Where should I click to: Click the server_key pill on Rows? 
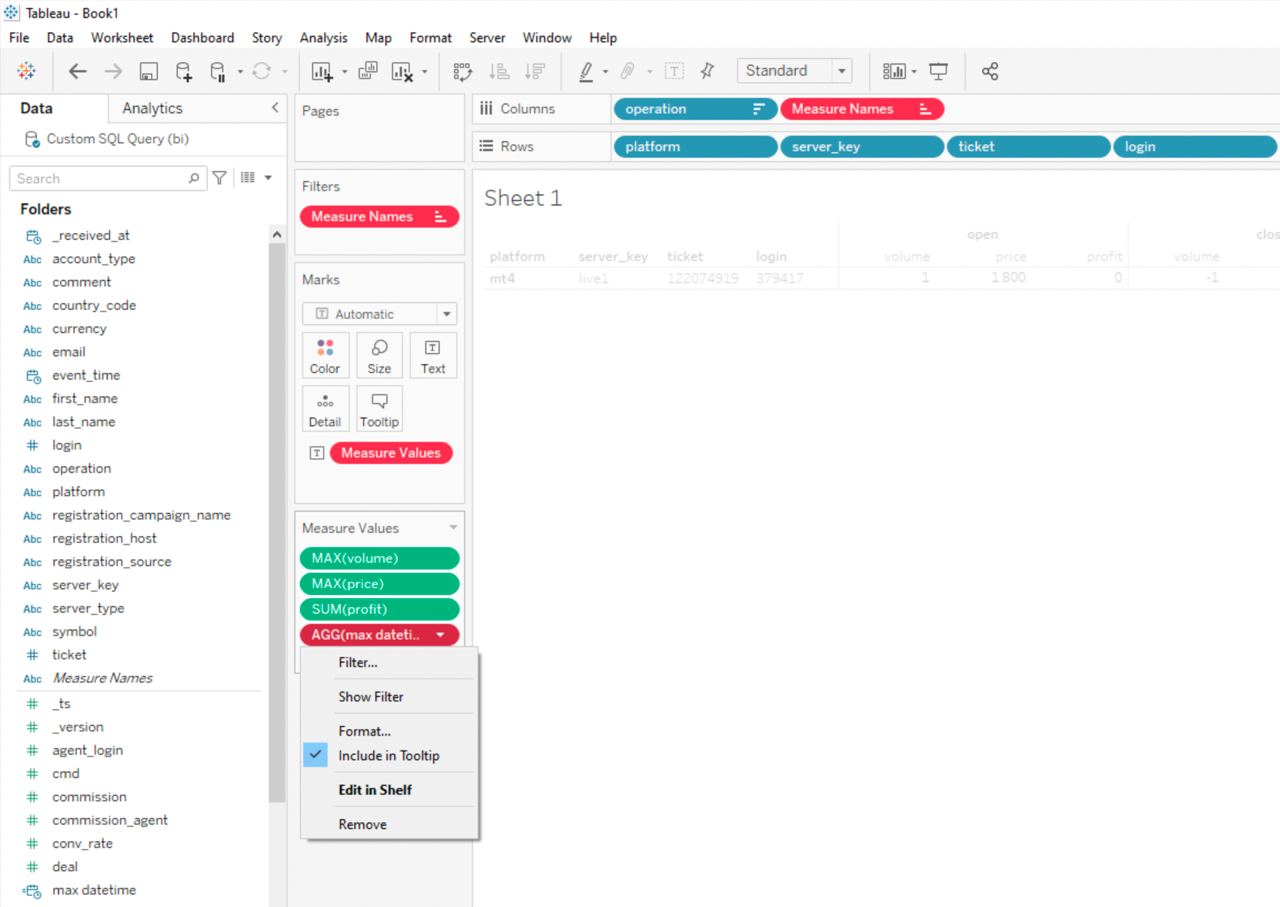[862, 146]
